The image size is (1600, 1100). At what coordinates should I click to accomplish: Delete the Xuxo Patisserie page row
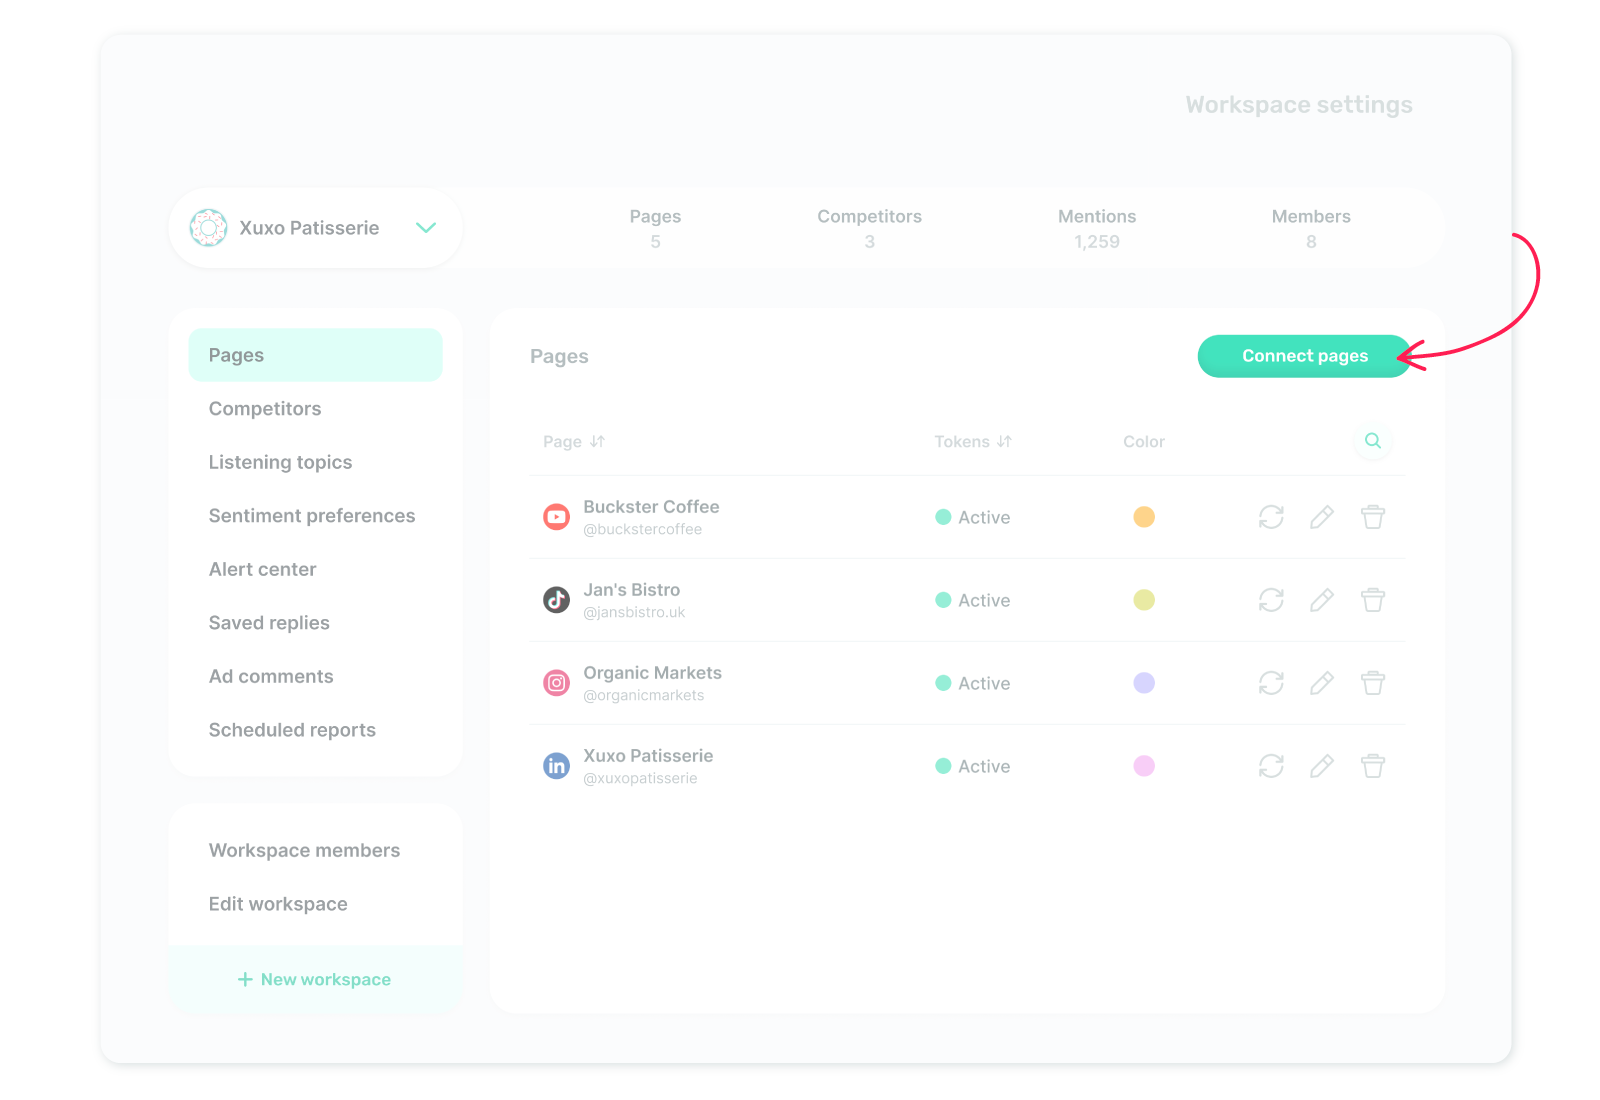[1373, 766]
